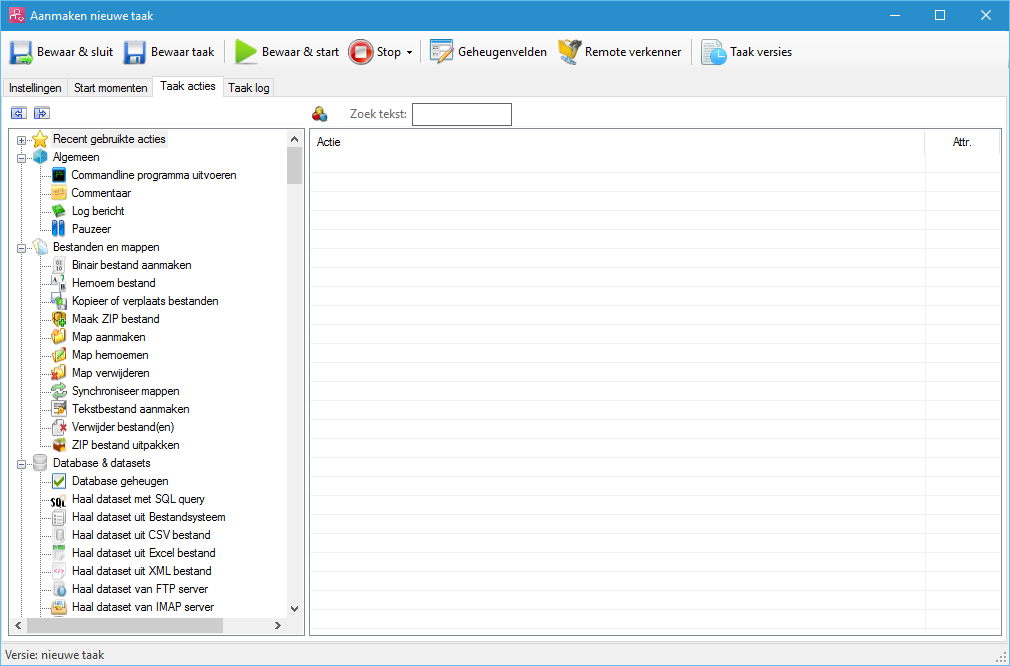
Task: Open the Remote verkenner tool
Action: click(569, 52)
